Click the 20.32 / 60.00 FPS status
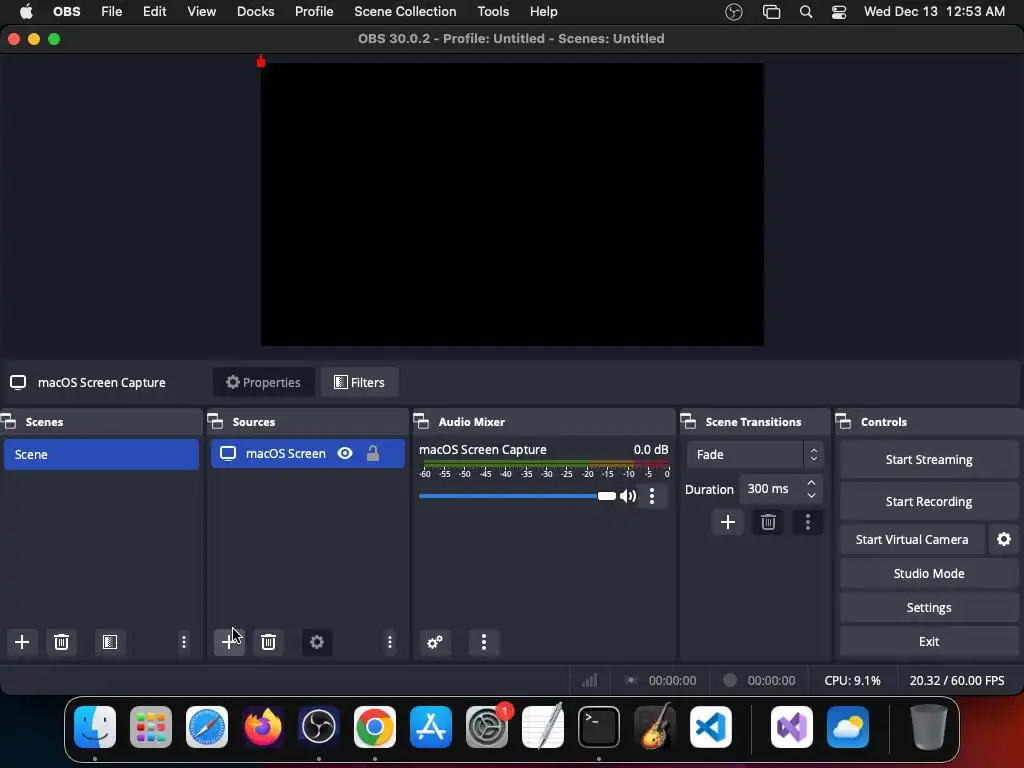Image resolution: width=1024 pixels, height=768 pixels. (x=957, y=680)
